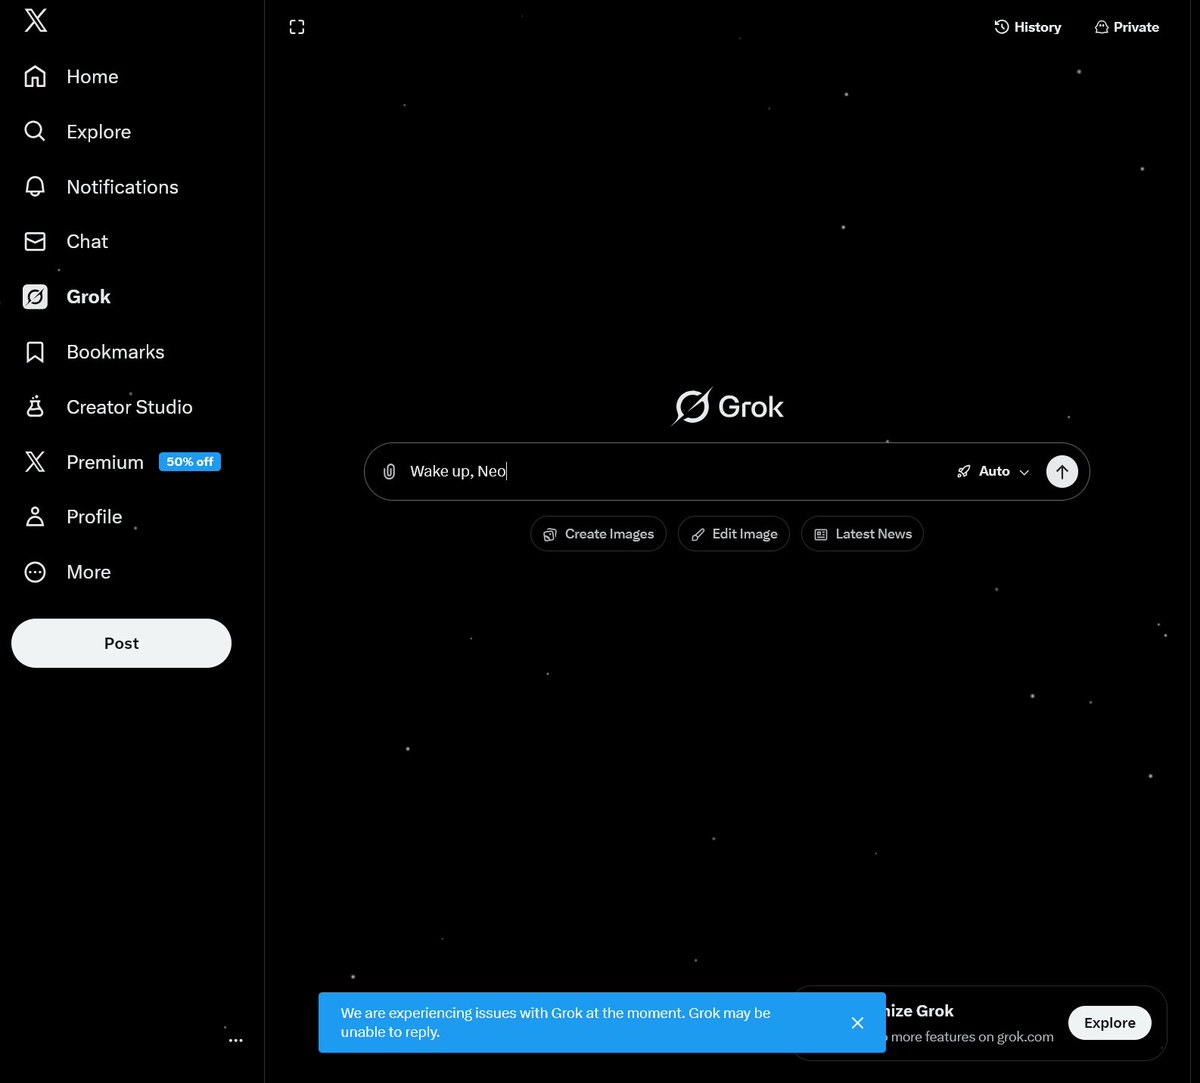Click the Edit Image suggestion

click(x=734, y=534)
